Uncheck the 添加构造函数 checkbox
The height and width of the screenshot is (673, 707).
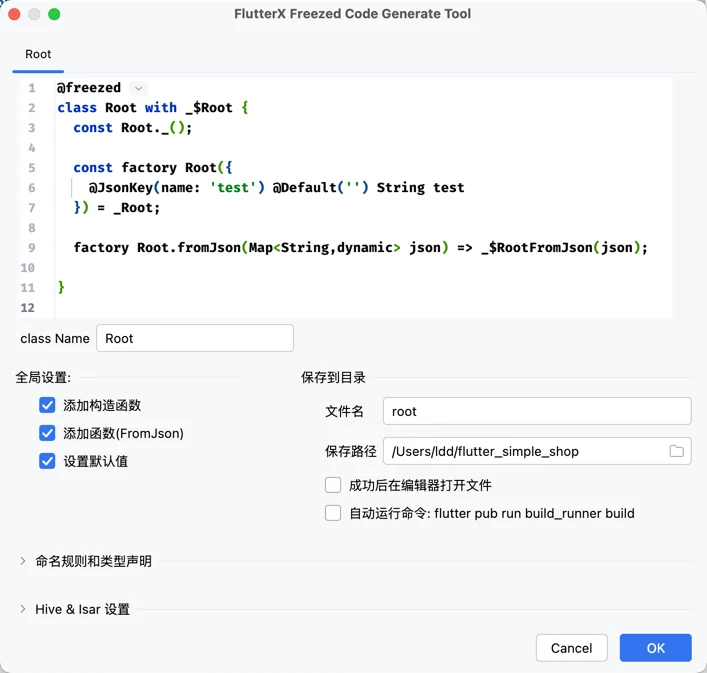[x=47, y=405]
